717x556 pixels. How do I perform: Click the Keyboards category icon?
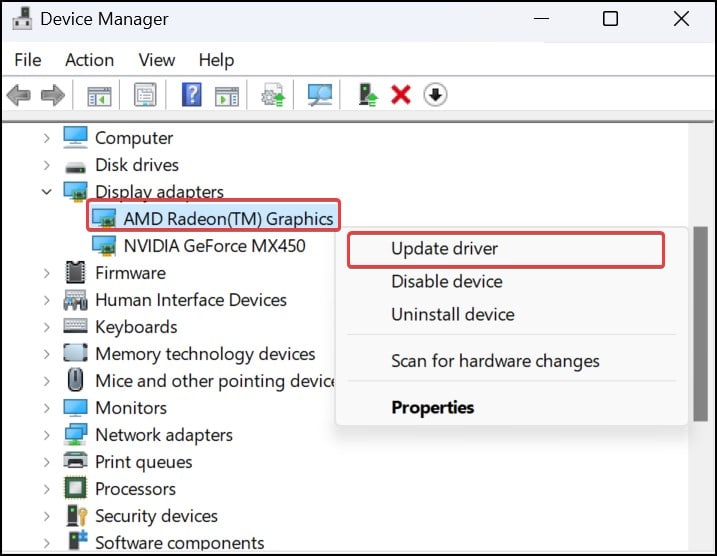(x=75, y=326)
